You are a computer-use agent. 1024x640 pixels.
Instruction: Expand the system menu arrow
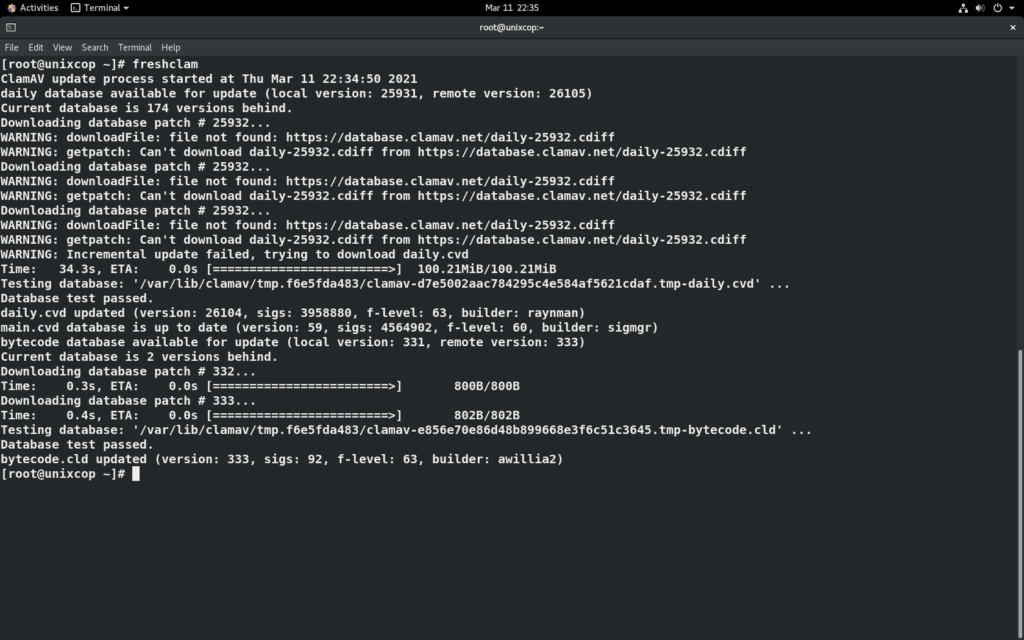(x=1012, y=8)
